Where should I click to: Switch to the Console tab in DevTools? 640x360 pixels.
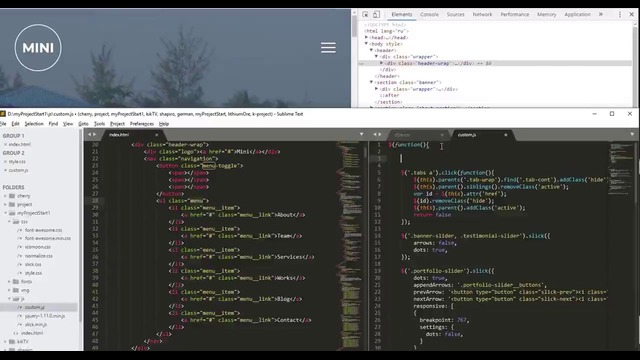point(429,14)
